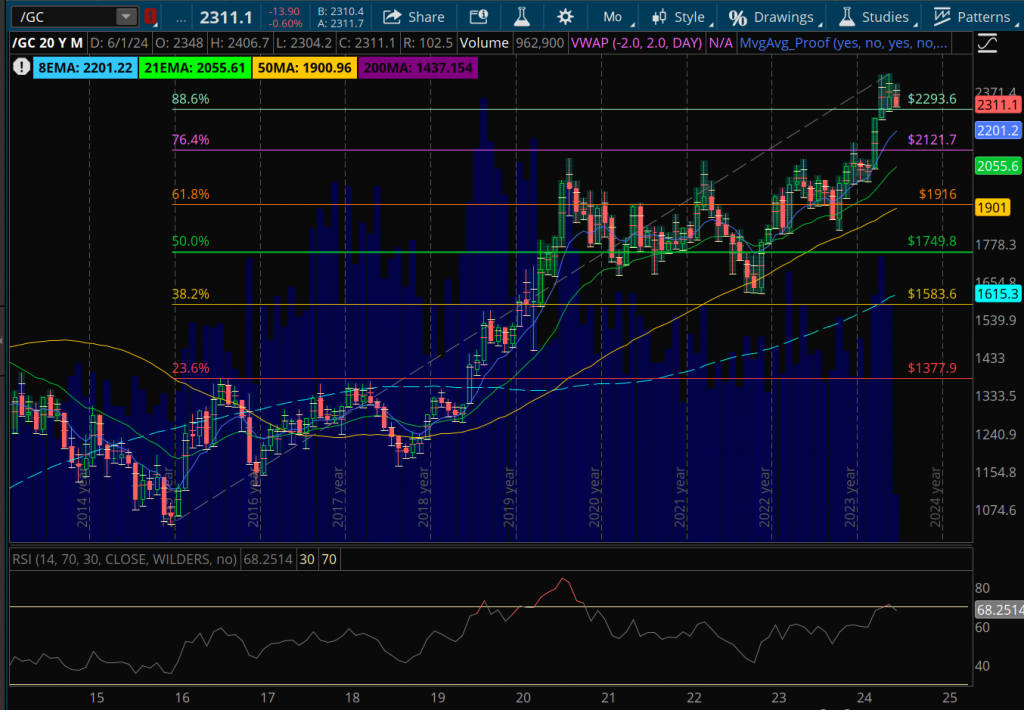The image size is (1024, 710).
Task: Click the cyan 1615.3 price axis bubble
Action: [x=997, y=294]
